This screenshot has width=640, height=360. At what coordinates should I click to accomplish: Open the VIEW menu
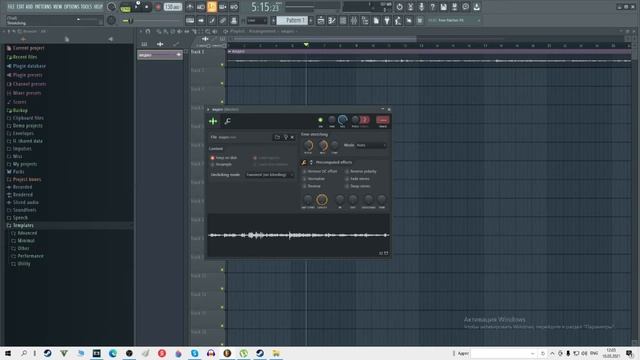[x=58, y=7]
